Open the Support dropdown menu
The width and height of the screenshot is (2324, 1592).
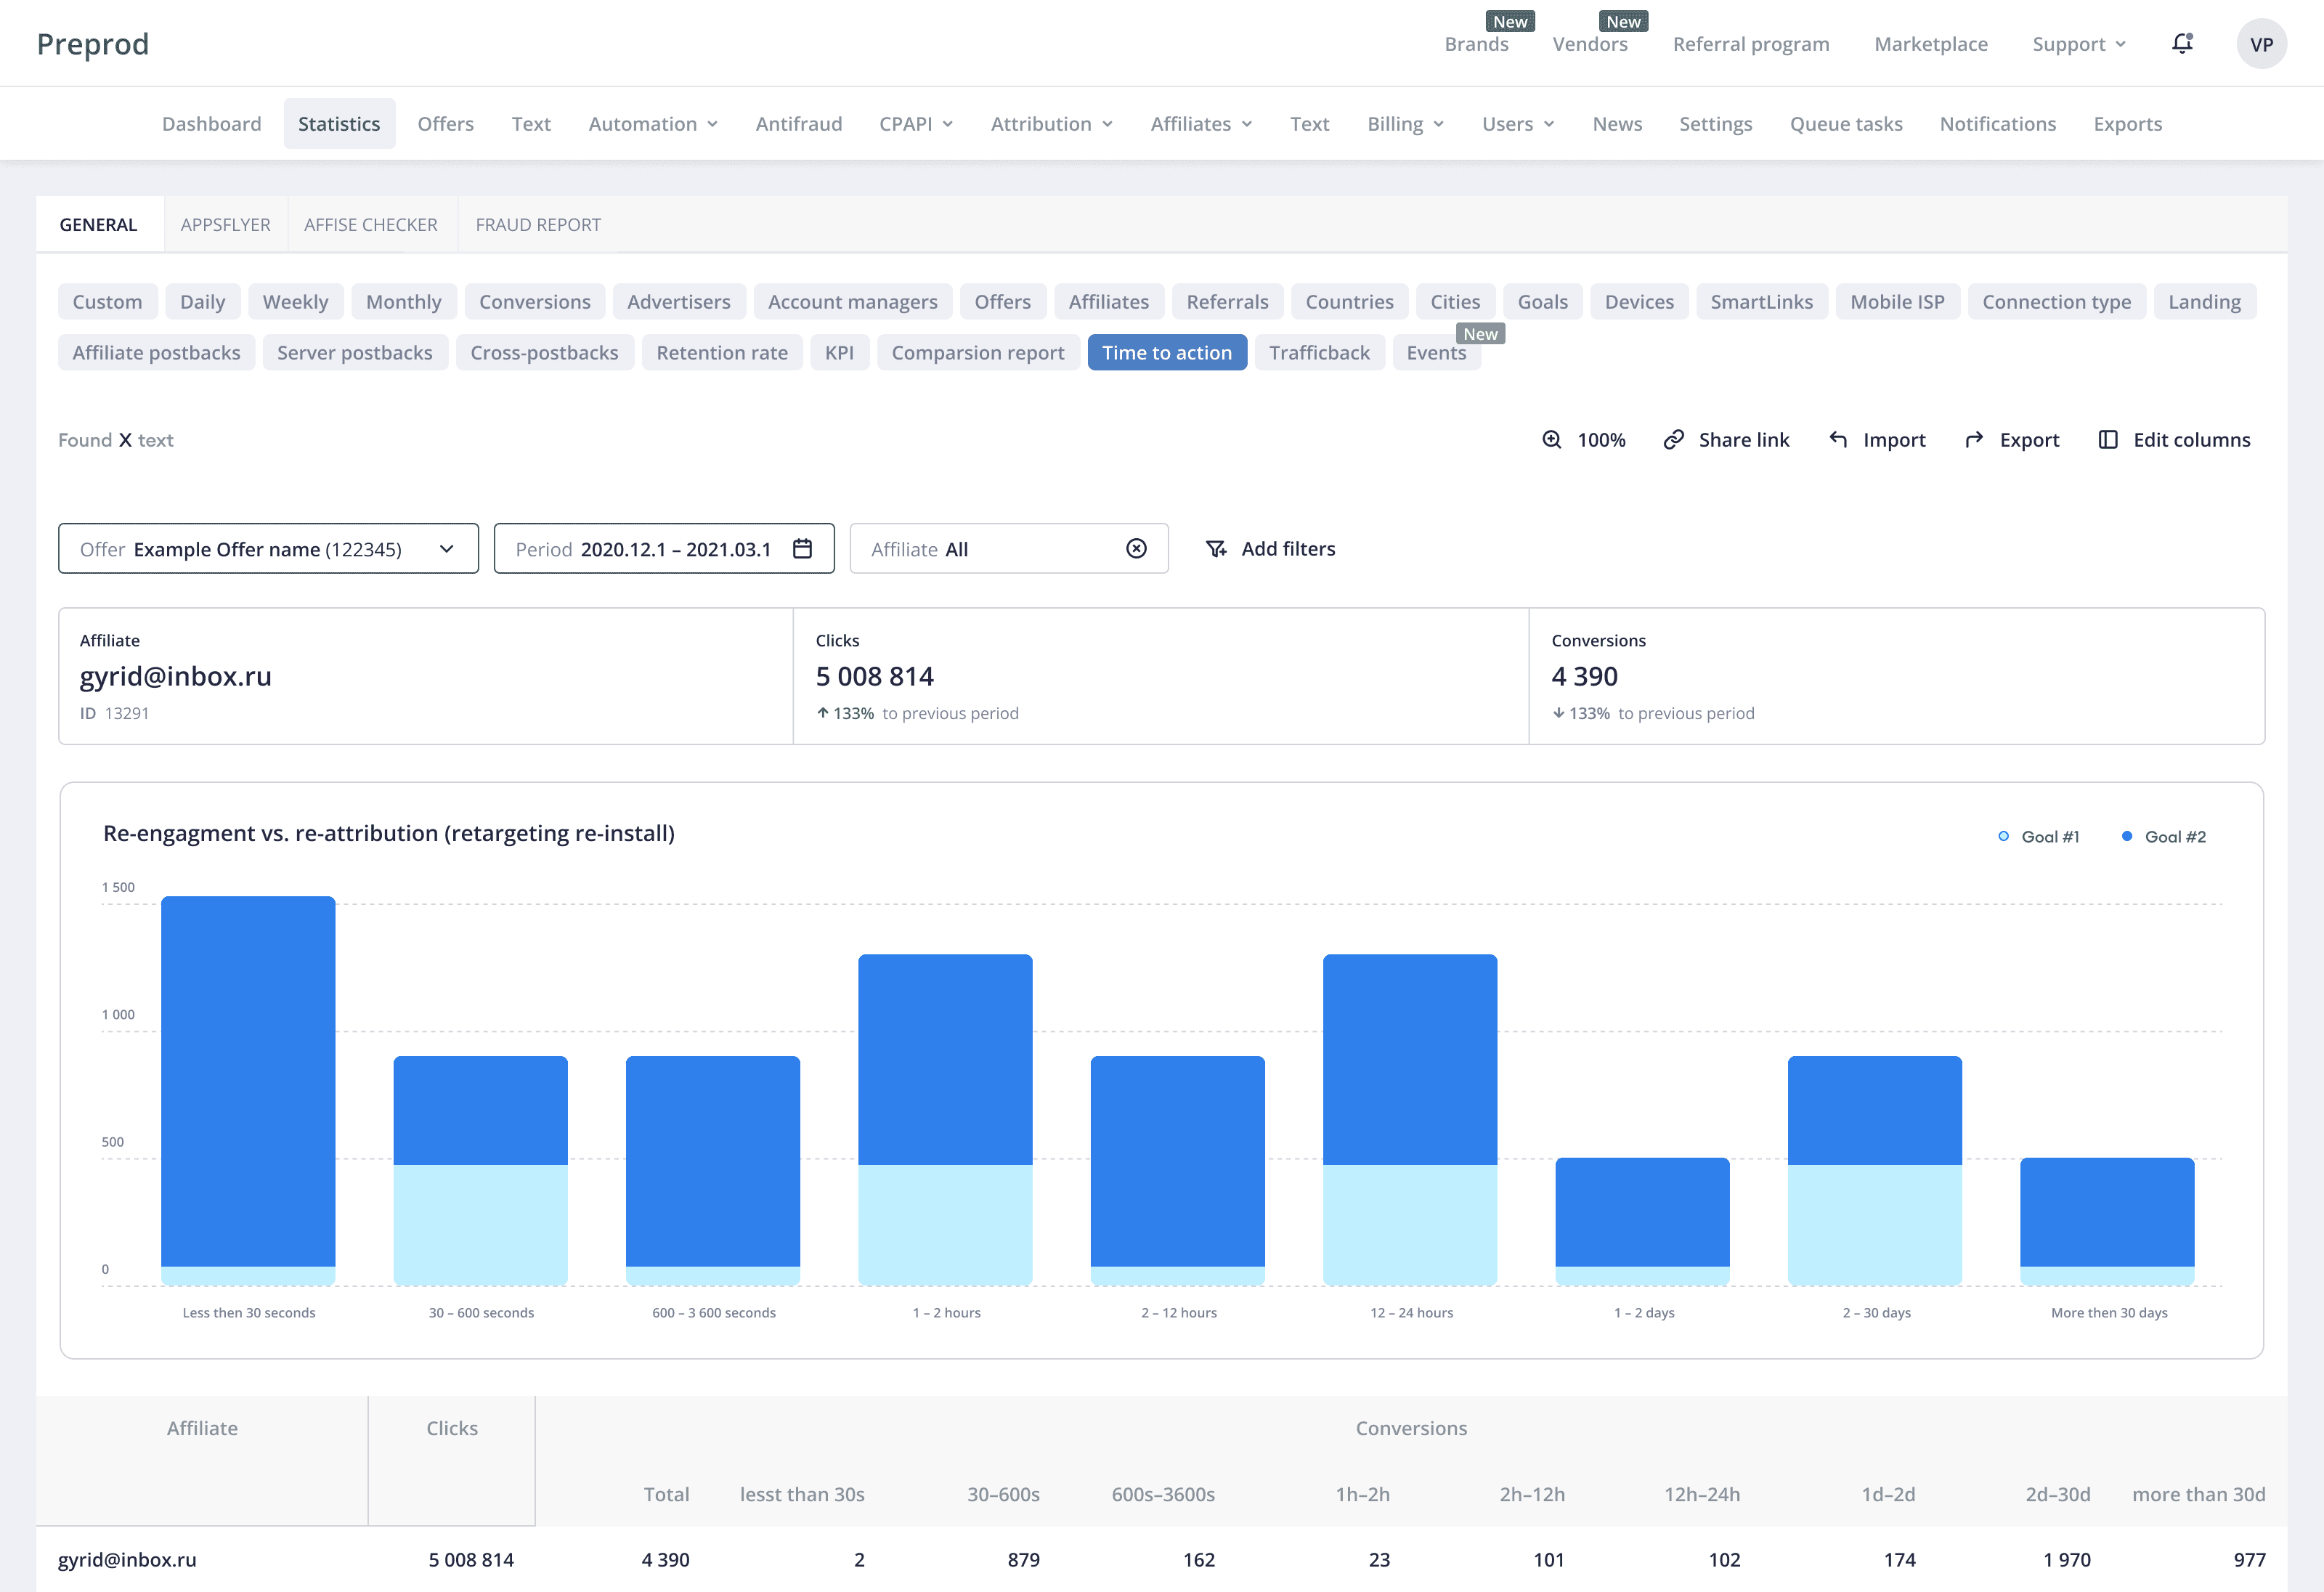click(2079, 44)
